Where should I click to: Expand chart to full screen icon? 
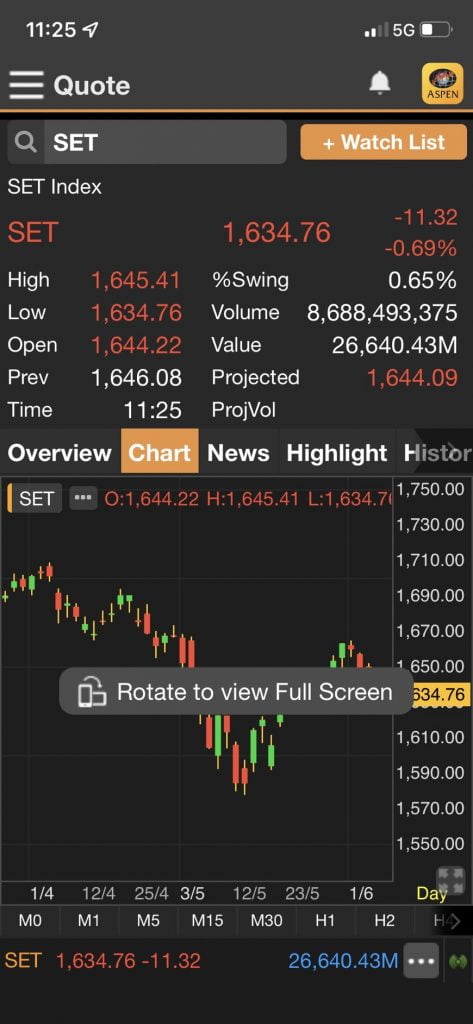[450, 879]
